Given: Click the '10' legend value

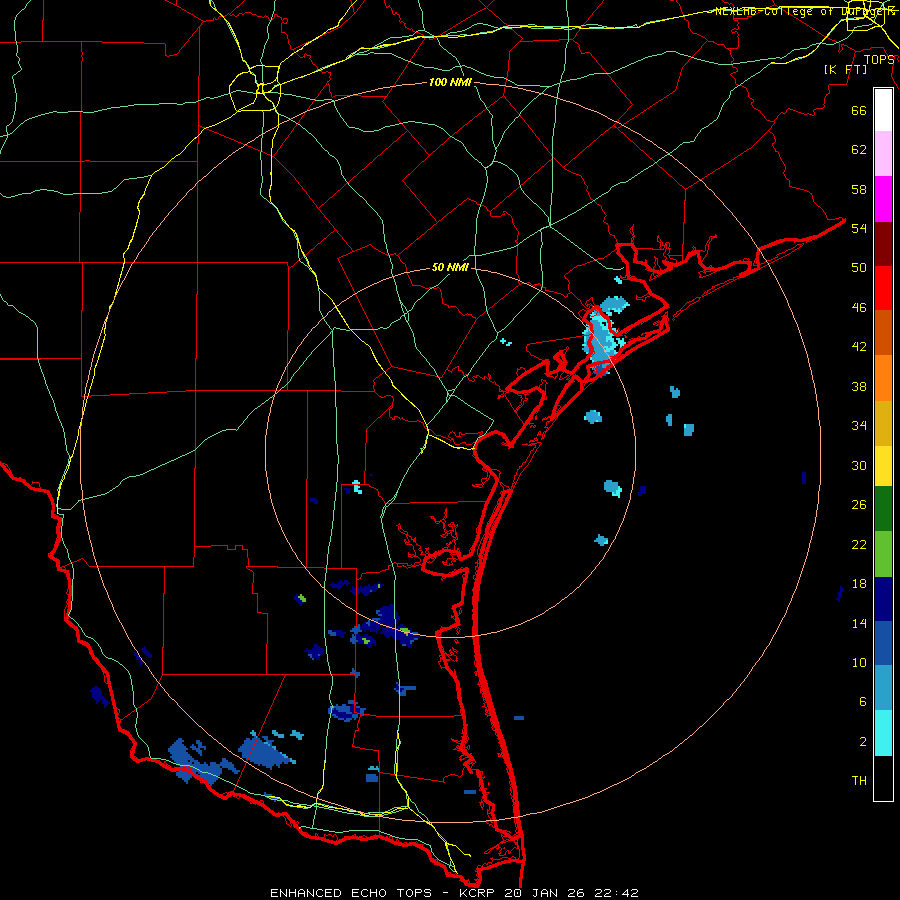Looking at the screenshot, I should click(859, 662).
